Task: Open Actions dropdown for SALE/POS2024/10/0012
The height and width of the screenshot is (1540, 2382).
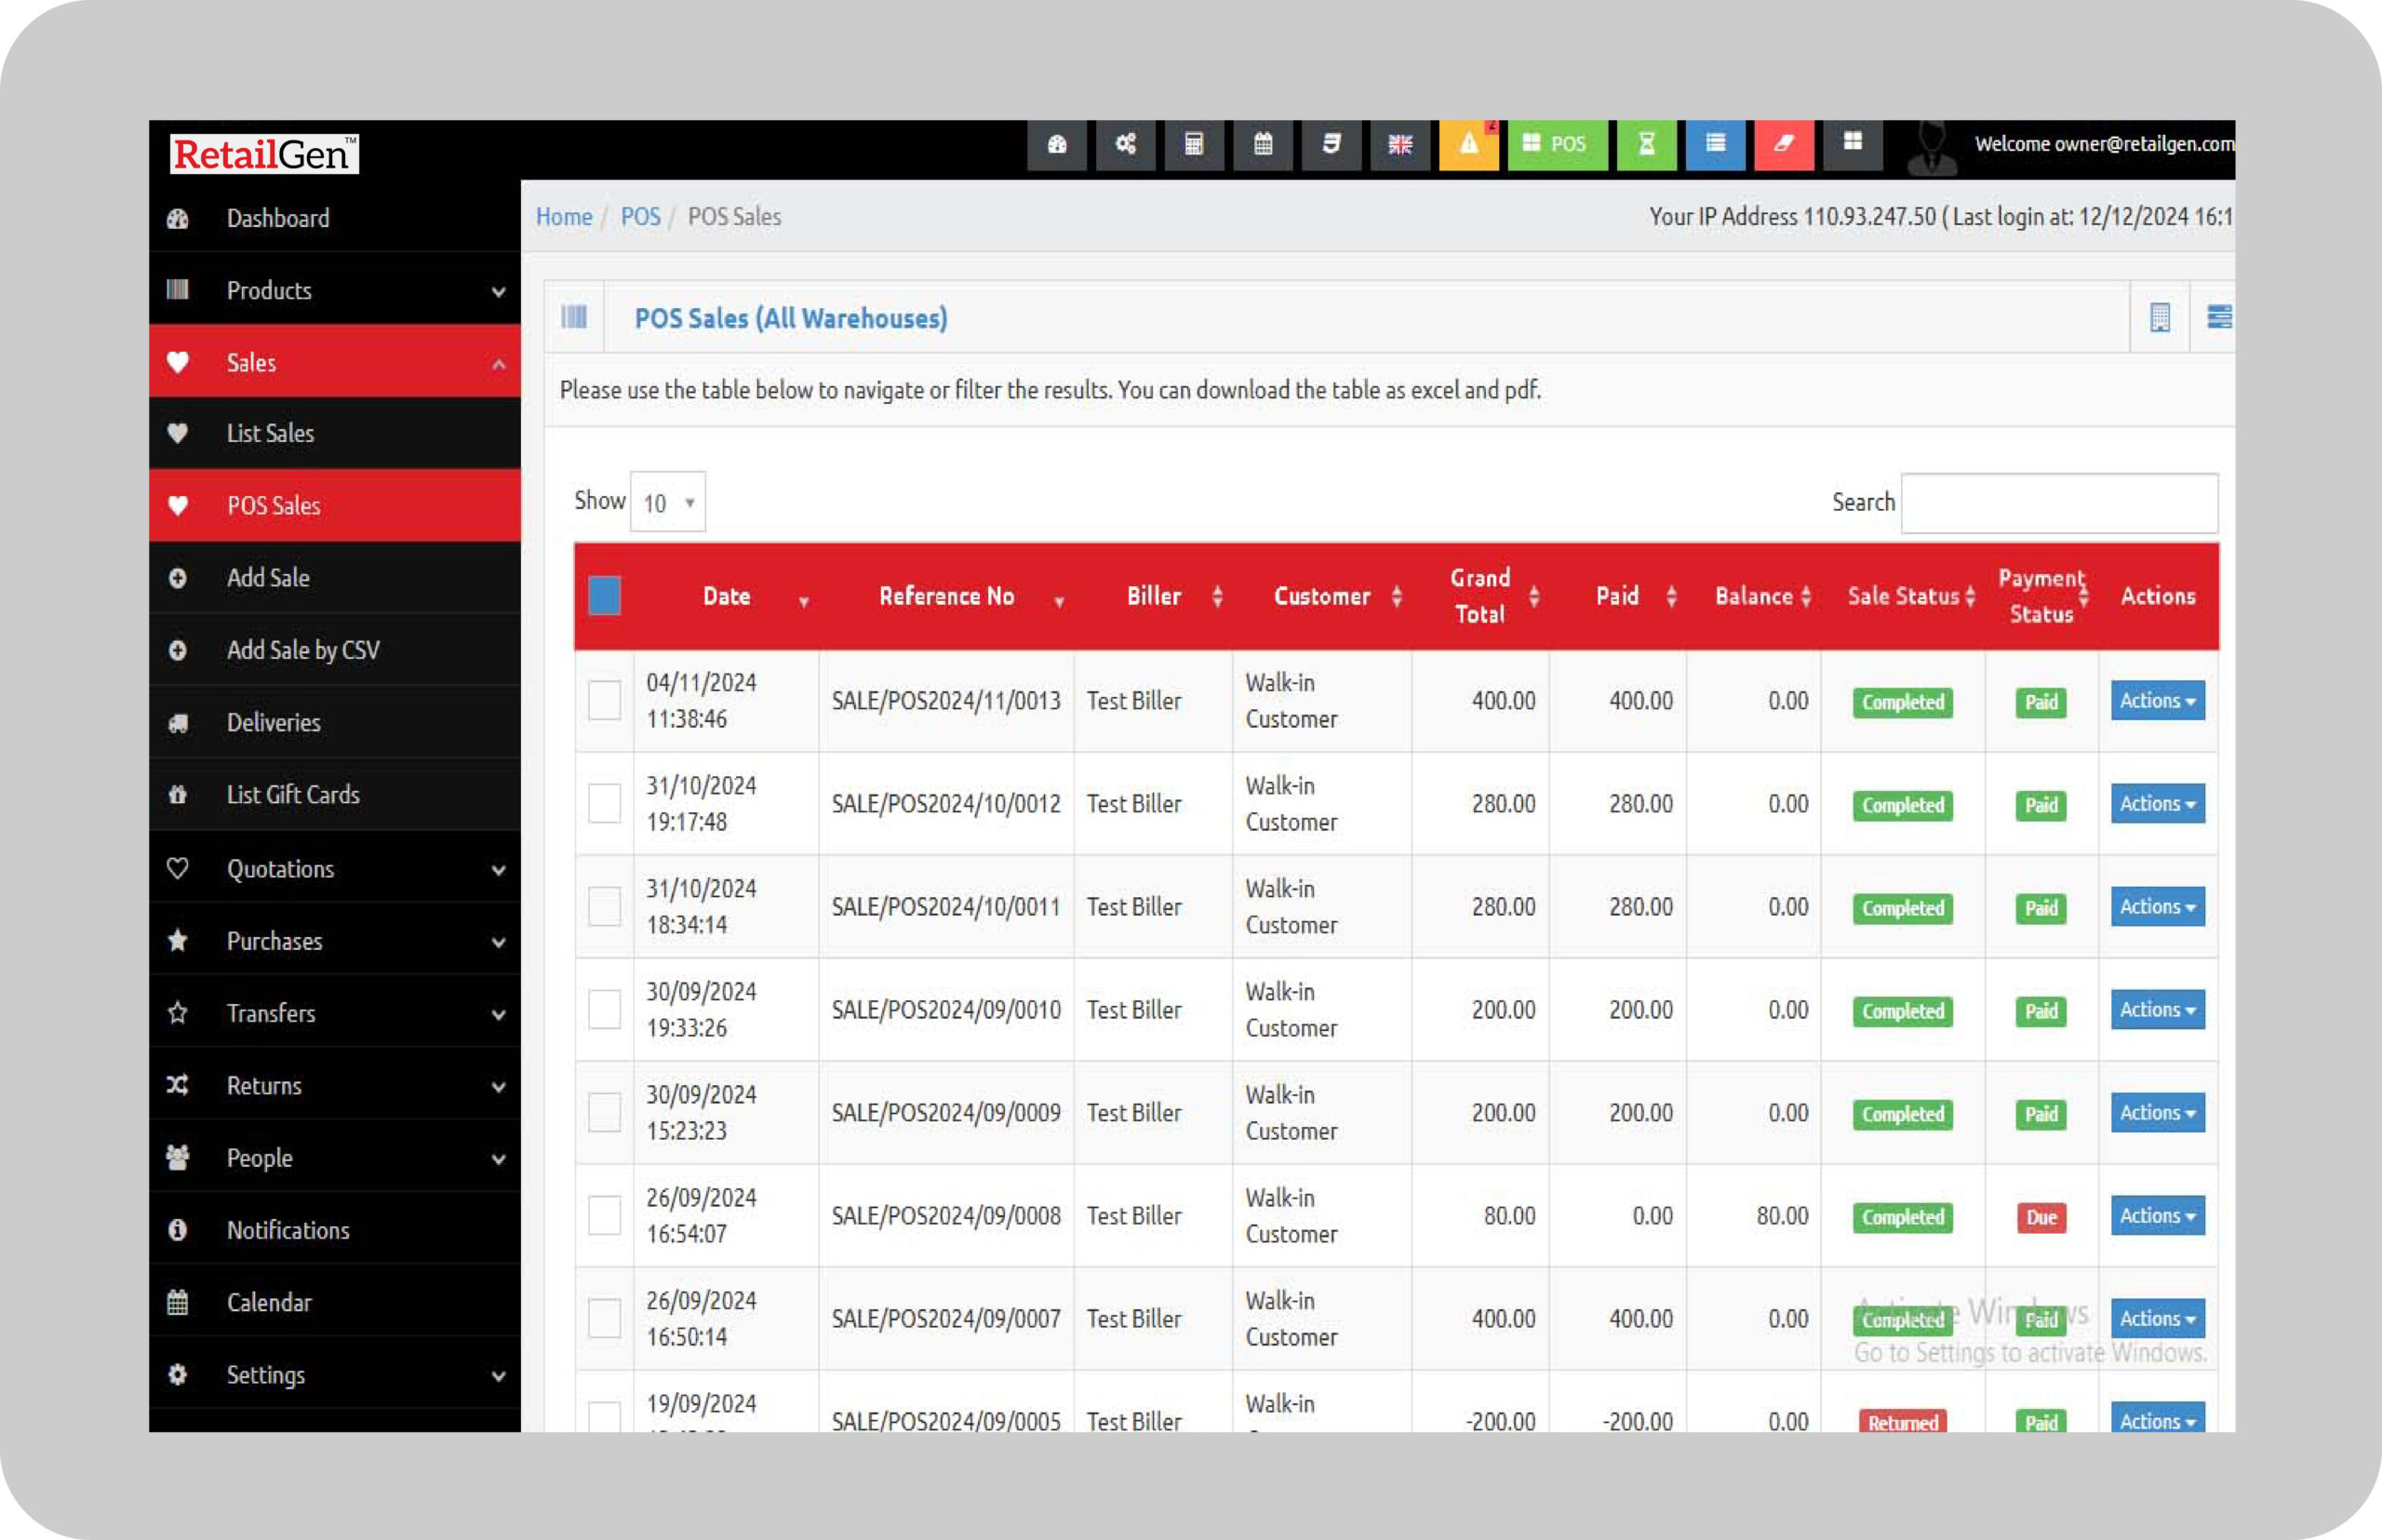Action: [x=2157, y=803]
